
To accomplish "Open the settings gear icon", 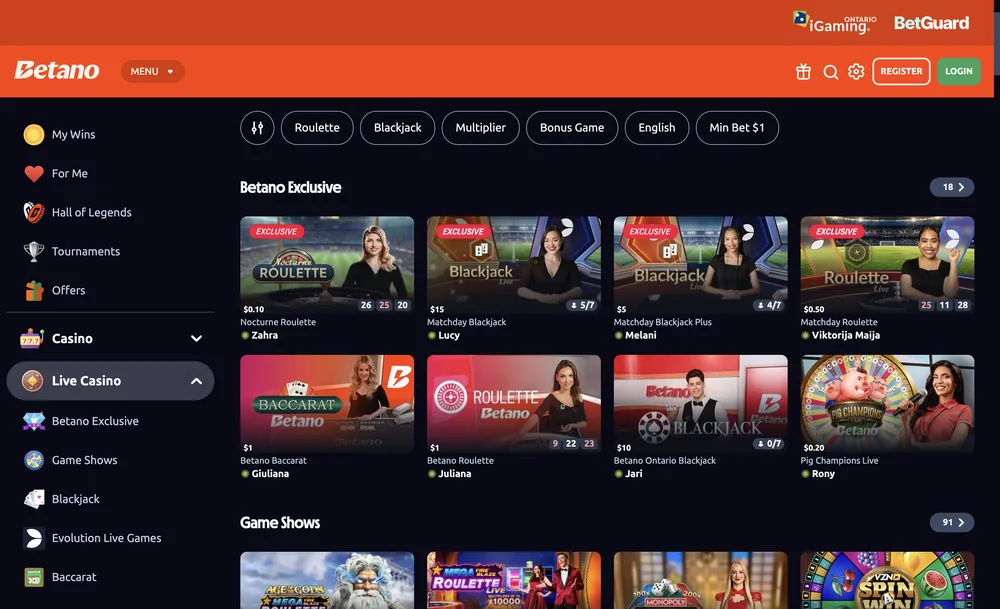I will coord(856,71).
